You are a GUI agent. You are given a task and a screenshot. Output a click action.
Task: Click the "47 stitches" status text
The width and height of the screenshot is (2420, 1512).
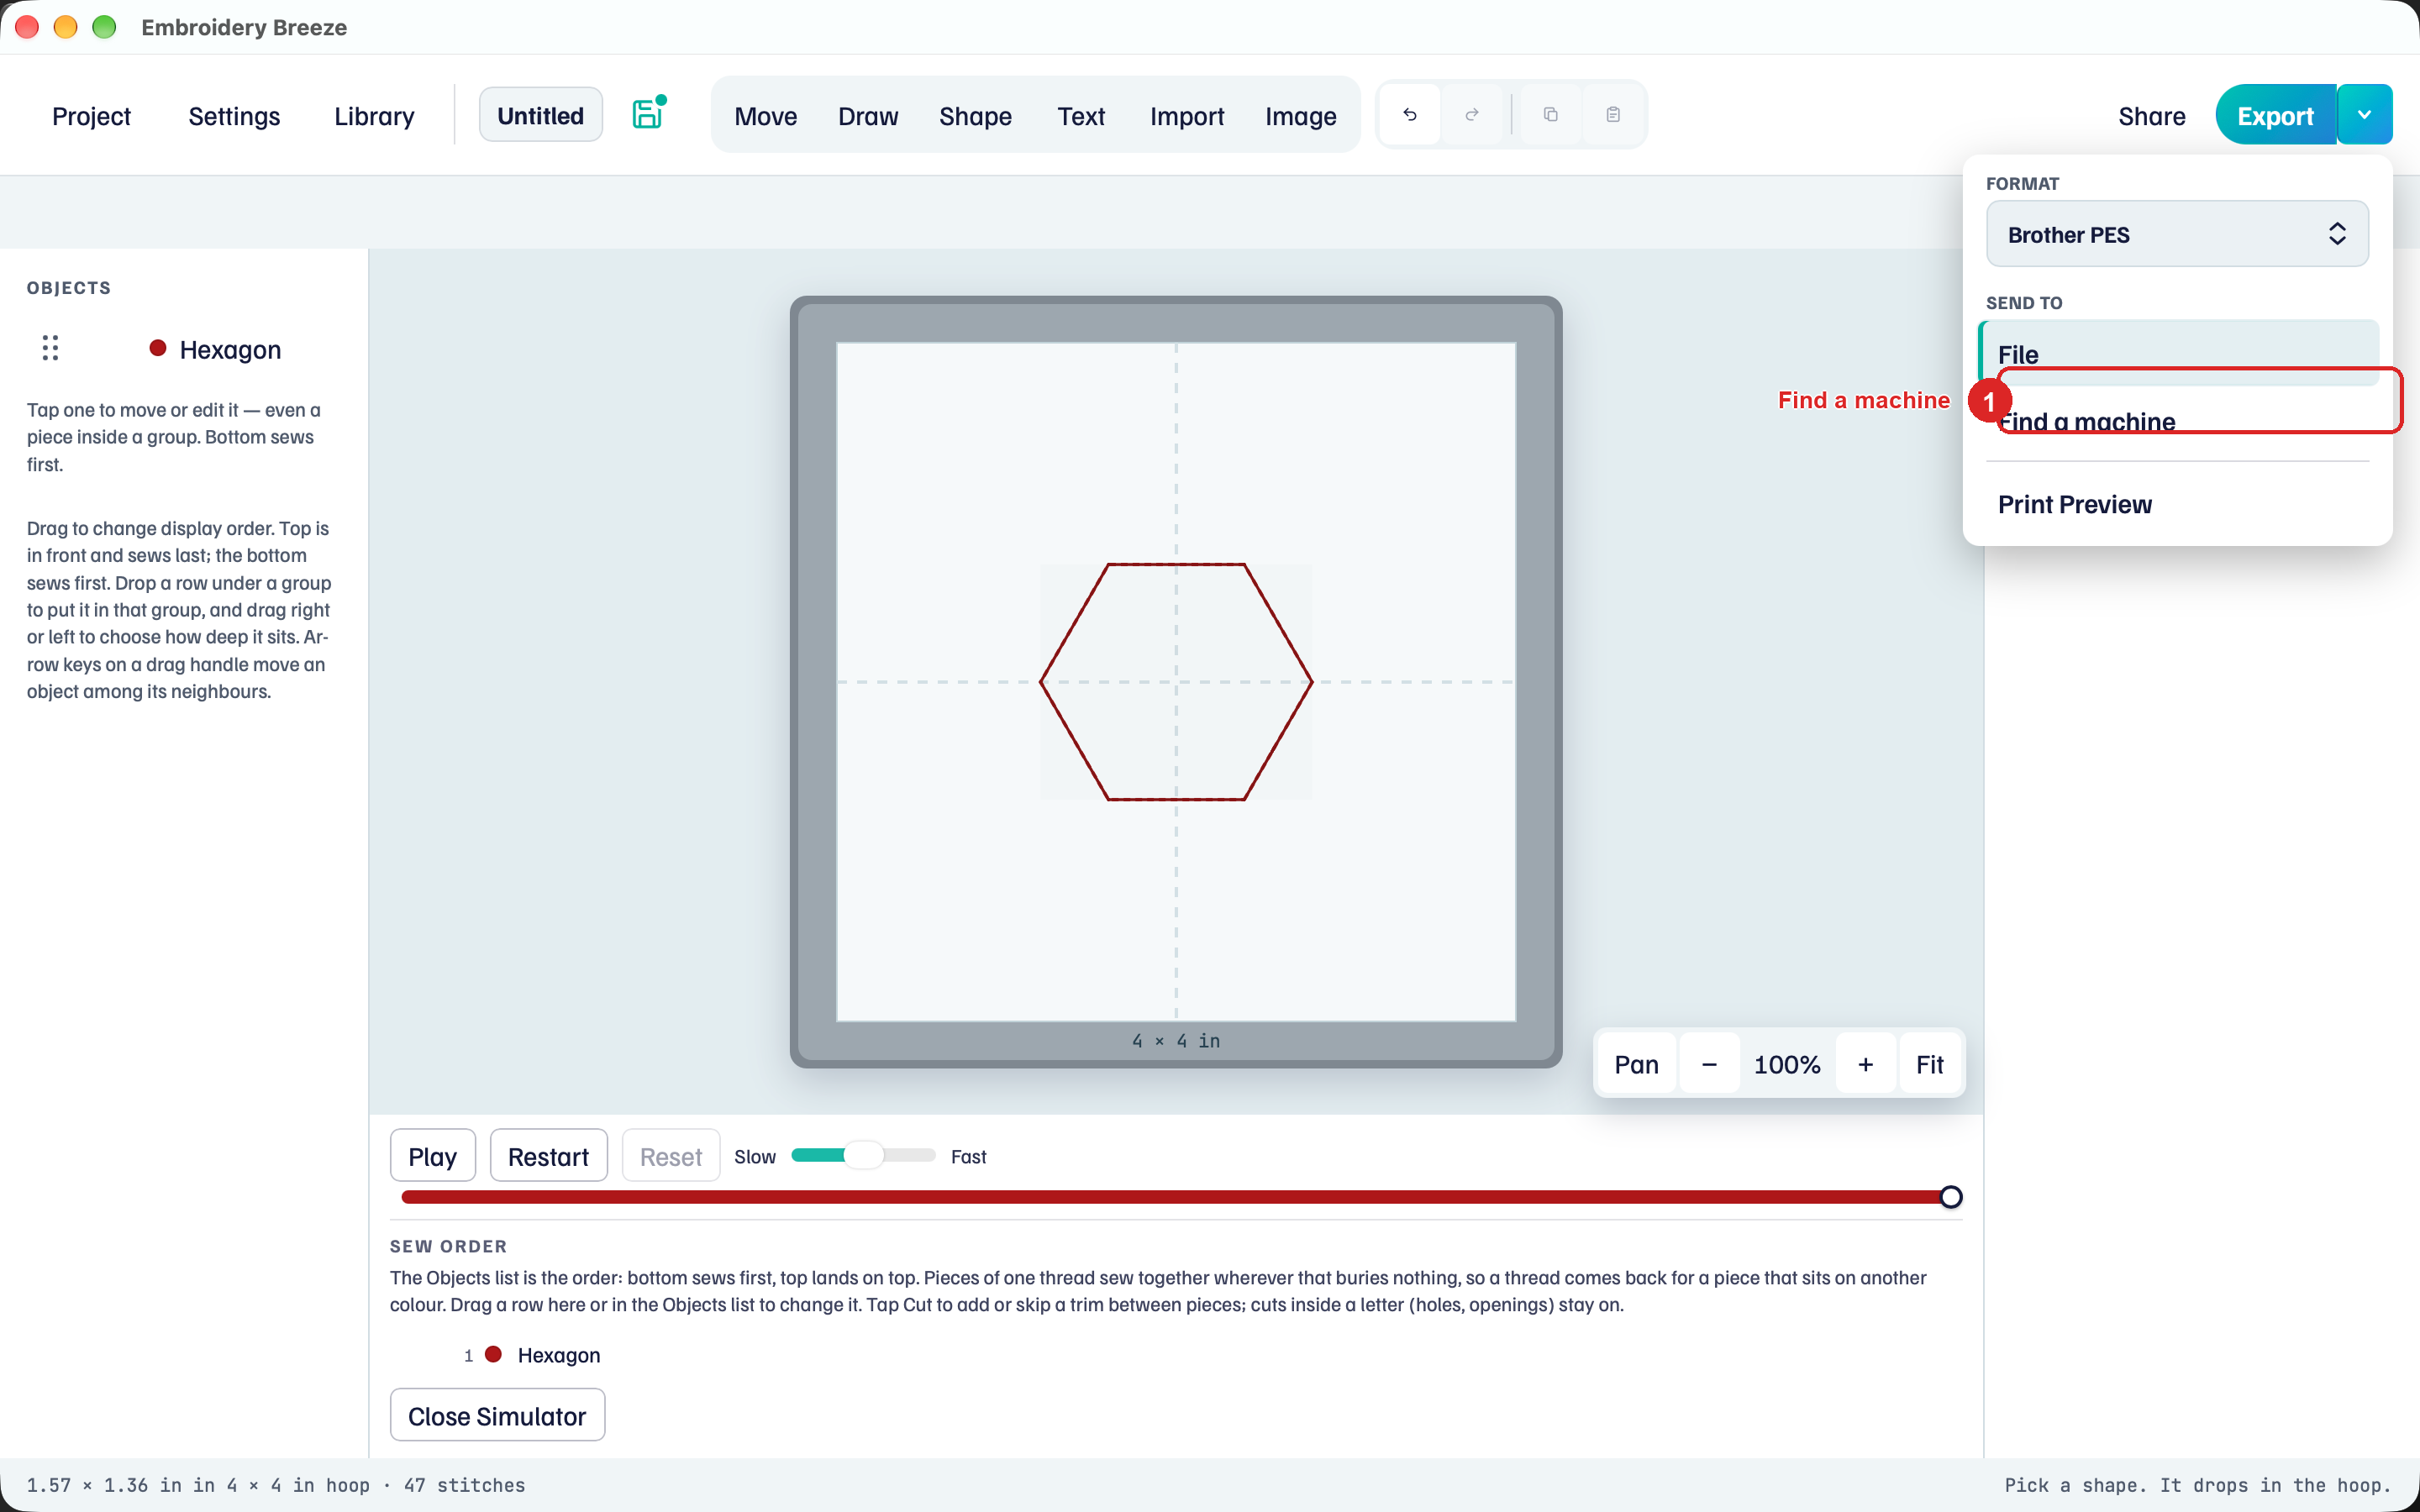pos(465,1485)
